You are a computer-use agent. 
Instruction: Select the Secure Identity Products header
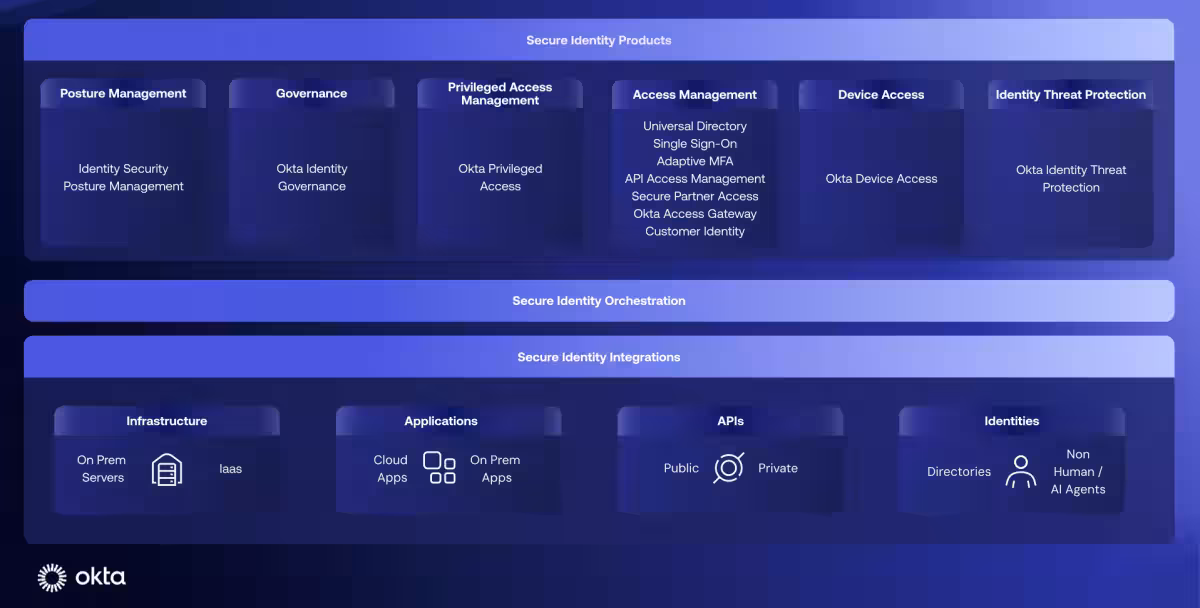coord(599,41)
